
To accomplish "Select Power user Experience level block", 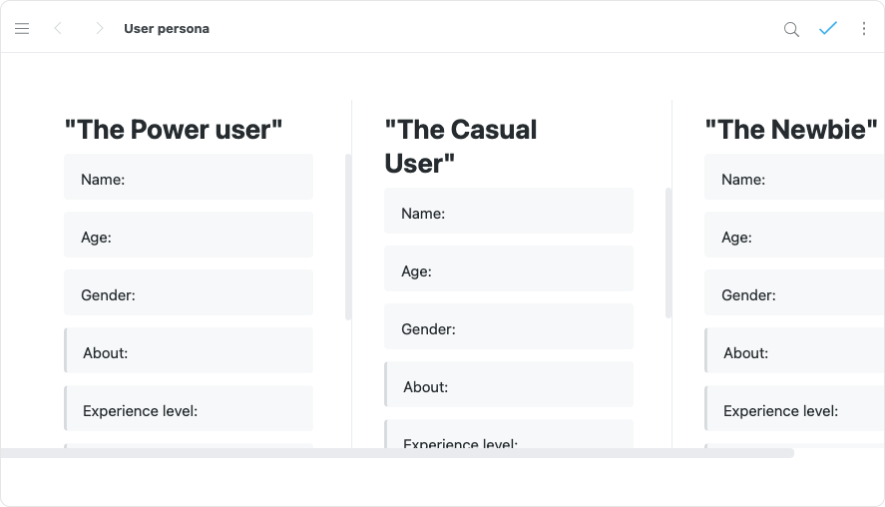I will coord(188,411).
